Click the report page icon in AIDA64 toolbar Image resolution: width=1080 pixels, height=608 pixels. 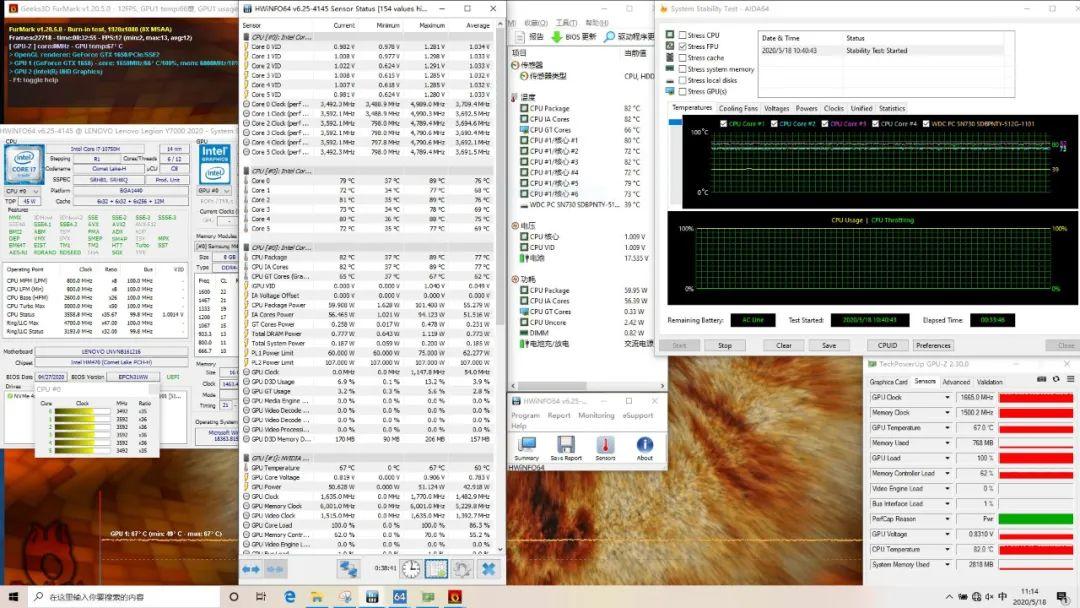click(x=521, y=36)
